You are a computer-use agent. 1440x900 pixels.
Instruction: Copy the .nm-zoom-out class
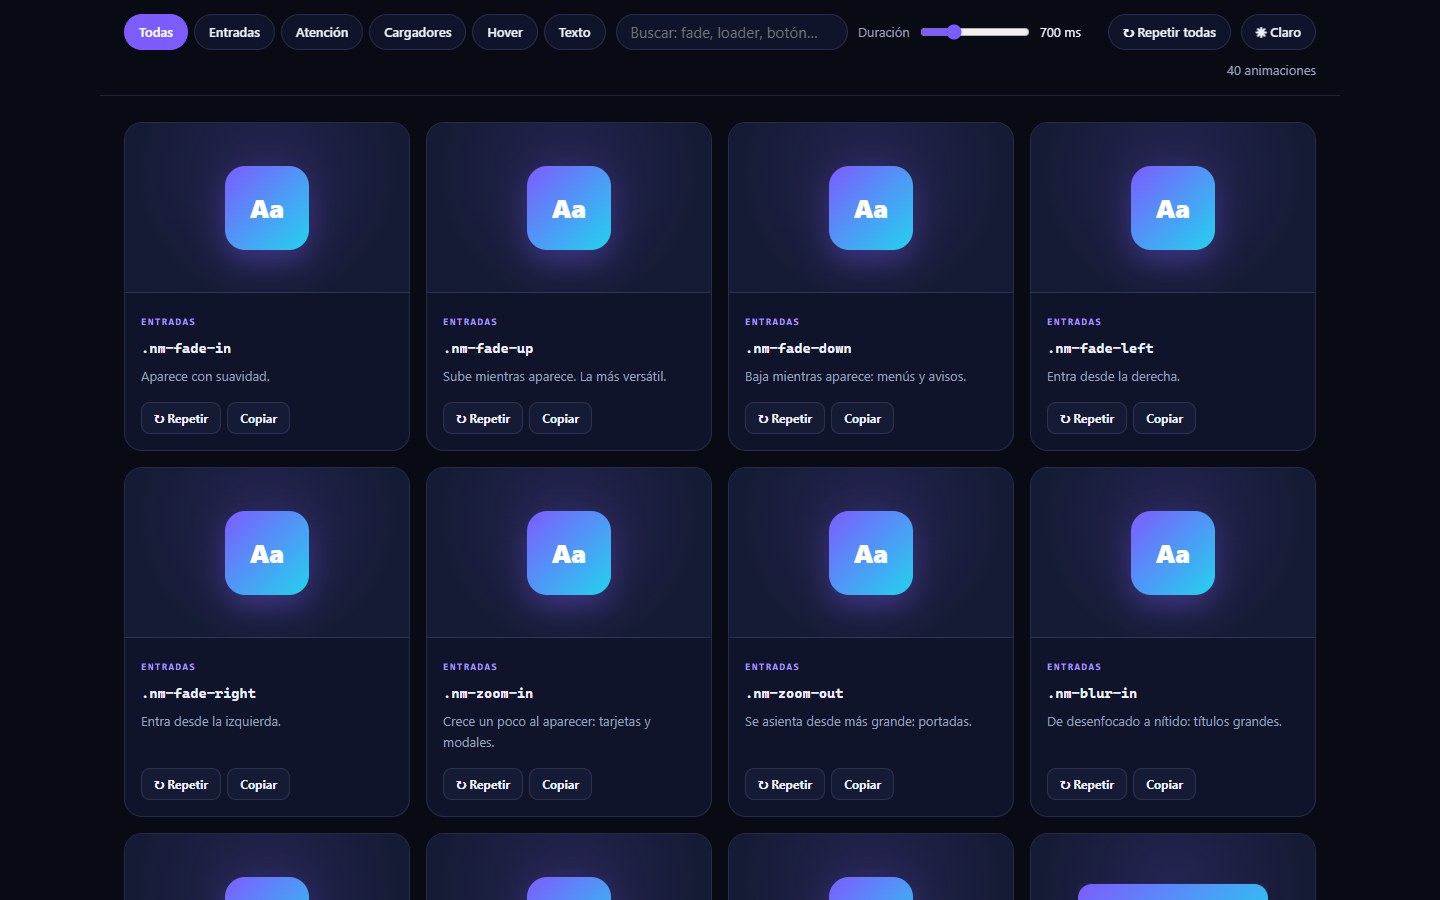click(862, 784)
